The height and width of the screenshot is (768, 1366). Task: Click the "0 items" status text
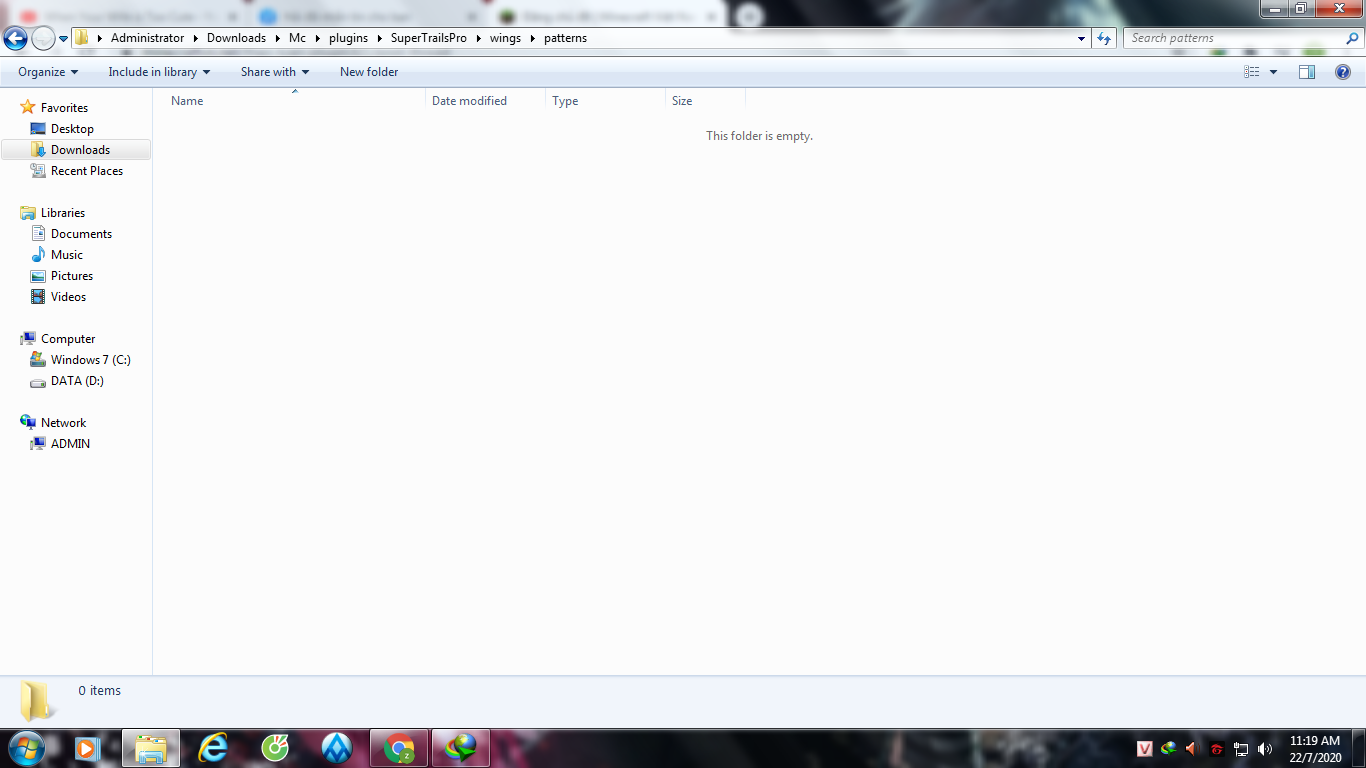(x=100, y=691)
